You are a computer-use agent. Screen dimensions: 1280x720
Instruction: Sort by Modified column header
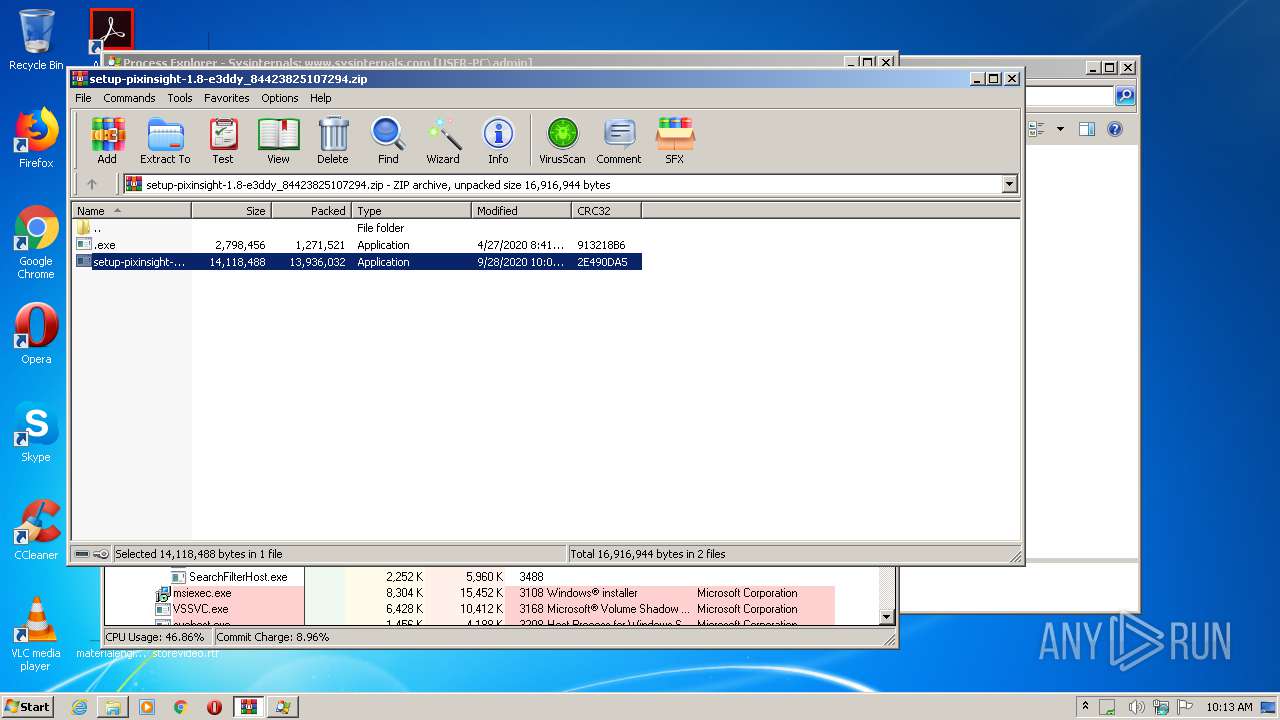pyautogui.click(x=521, y=211)
